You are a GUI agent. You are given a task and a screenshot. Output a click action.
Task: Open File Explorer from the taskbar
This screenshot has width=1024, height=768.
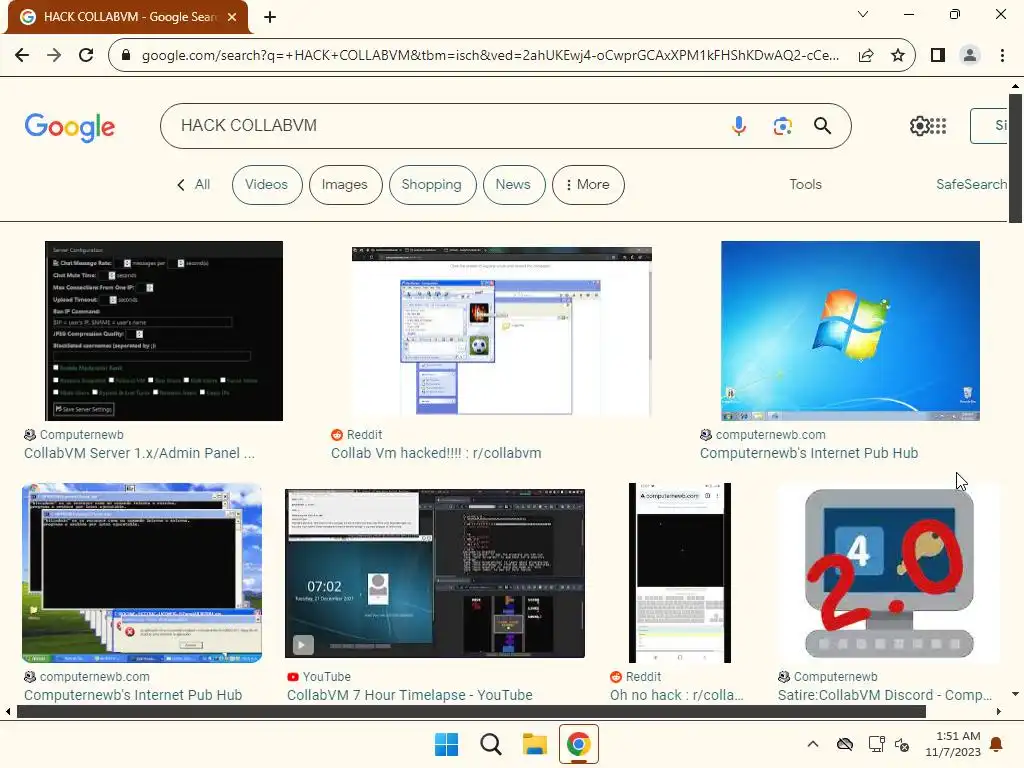[534, 744]
